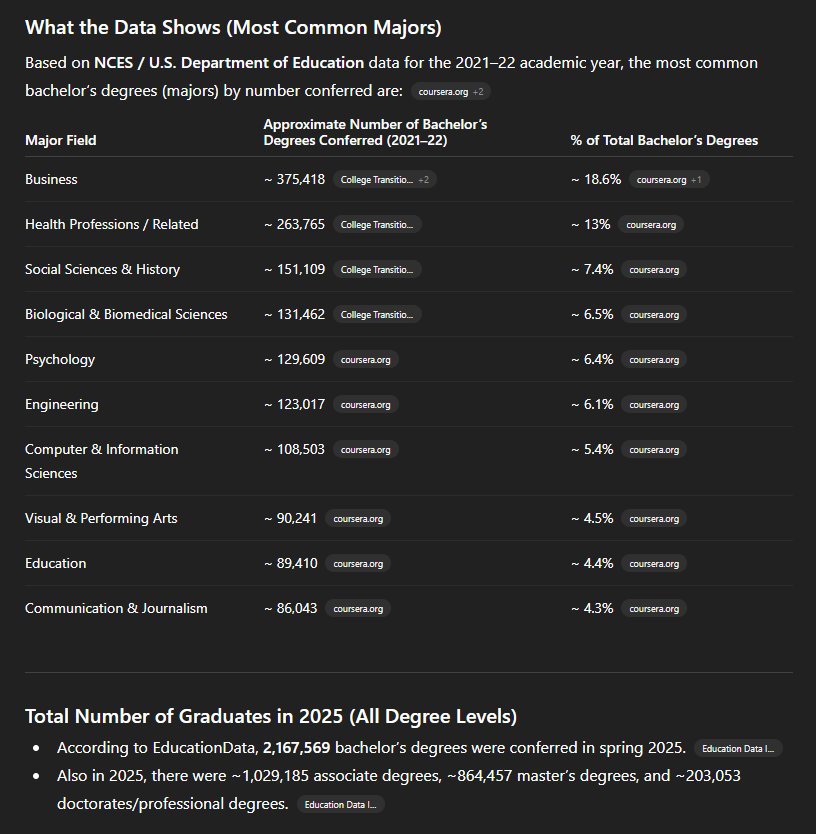Select 'Communication & Journalism' row label
The image size is (816, 834).
[116, 608]
